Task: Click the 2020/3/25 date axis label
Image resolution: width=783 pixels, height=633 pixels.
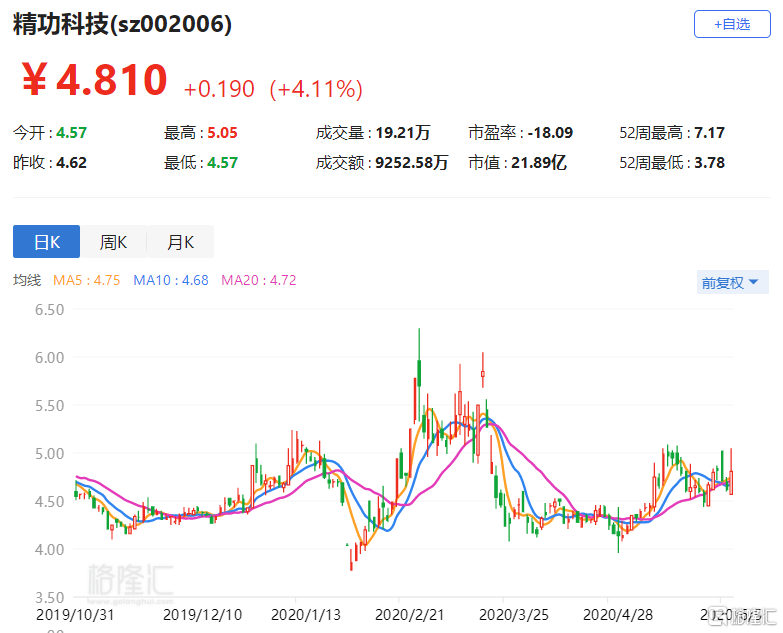Action: (x=514, y=615)
